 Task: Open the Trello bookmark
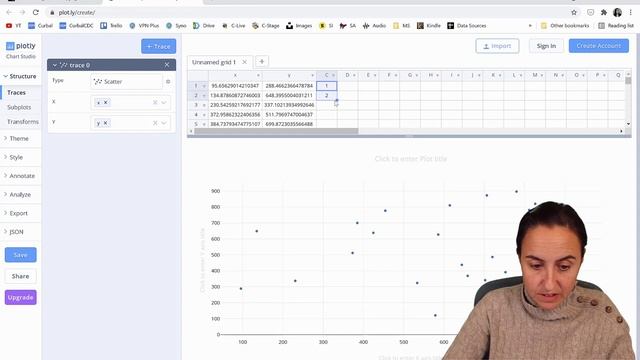[x=111, y=26]
